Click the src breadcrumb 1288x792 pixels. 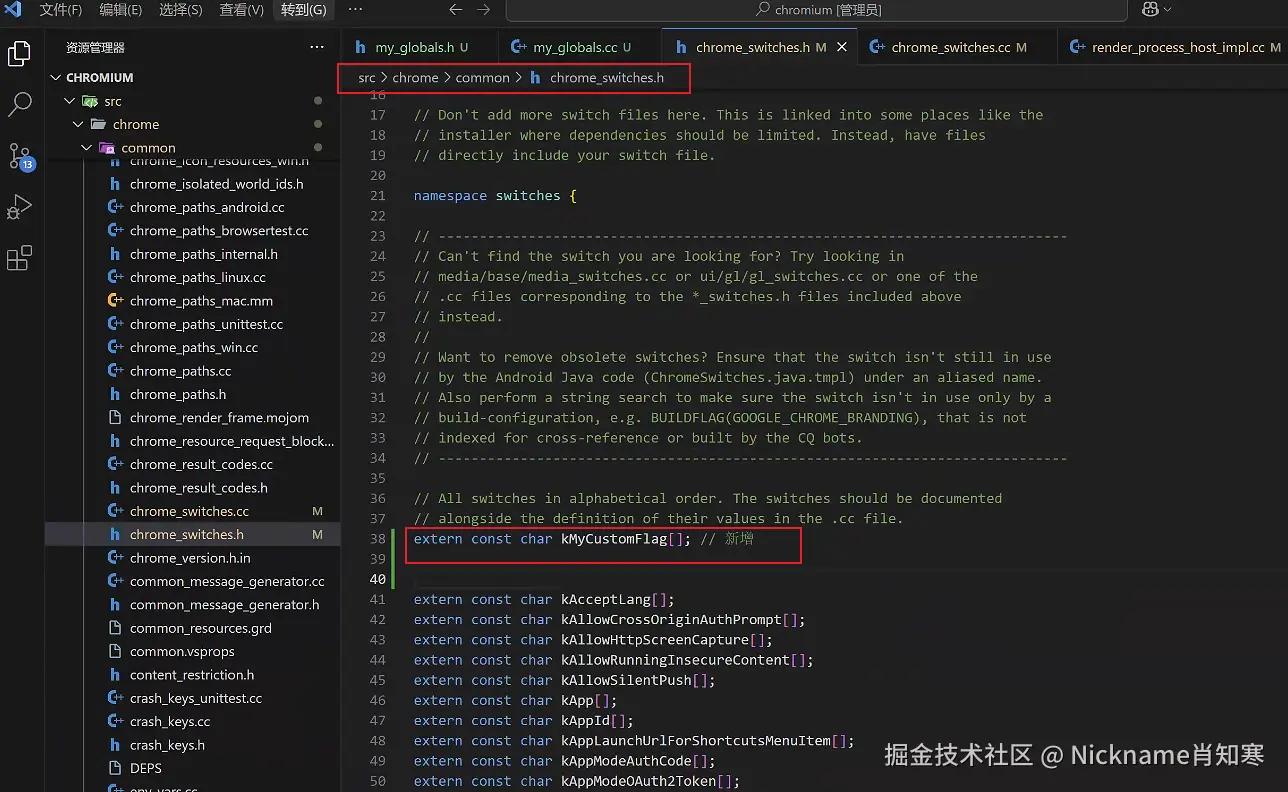367,77
